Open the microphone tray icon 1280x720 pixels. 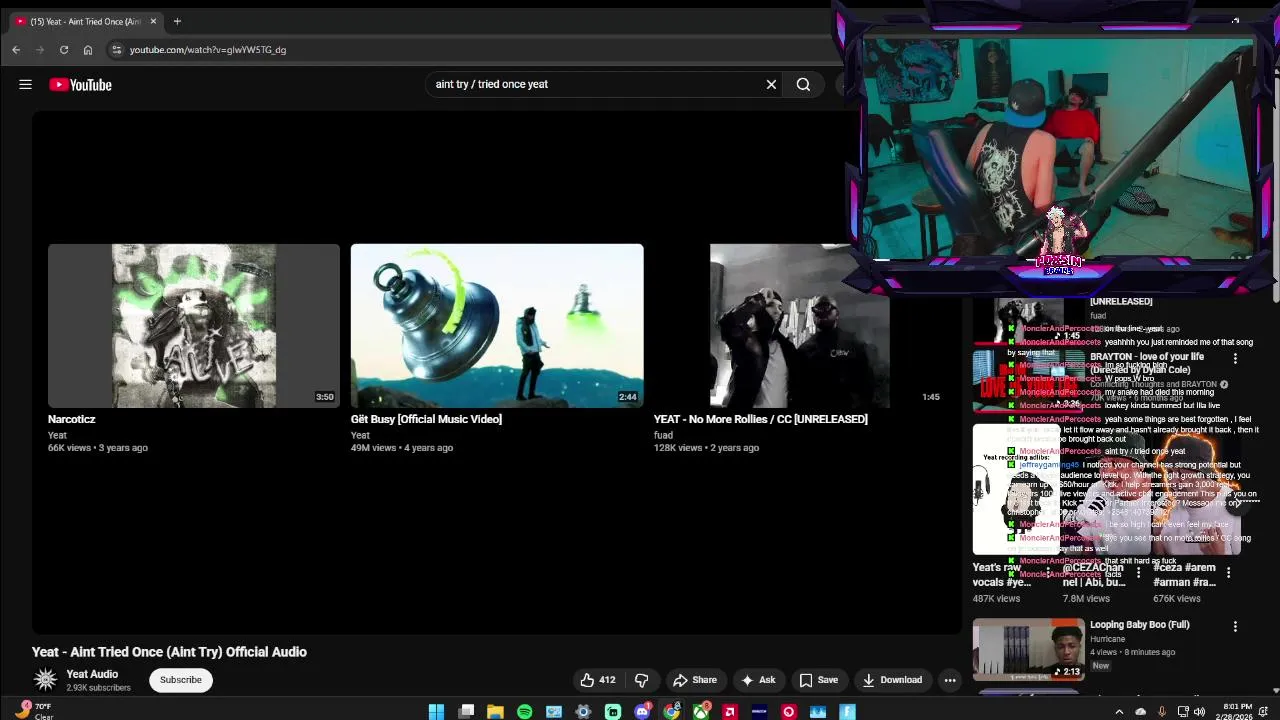[x=1162, y=712]
